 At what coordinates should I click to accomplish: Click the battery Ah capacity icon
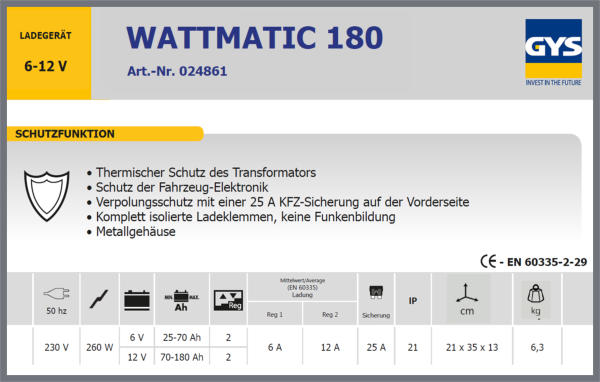182,300
